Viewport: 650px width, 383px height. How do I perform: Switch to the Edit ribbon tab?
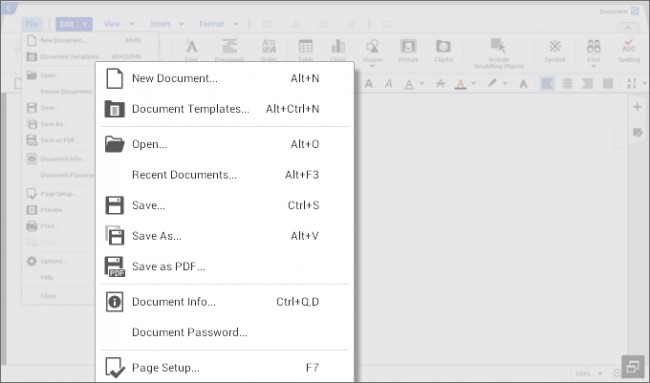point(67,24)
